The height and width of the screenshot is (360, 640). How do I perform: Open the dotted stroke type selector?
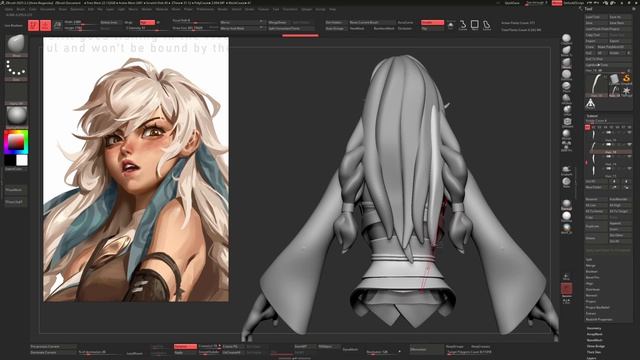16,69
